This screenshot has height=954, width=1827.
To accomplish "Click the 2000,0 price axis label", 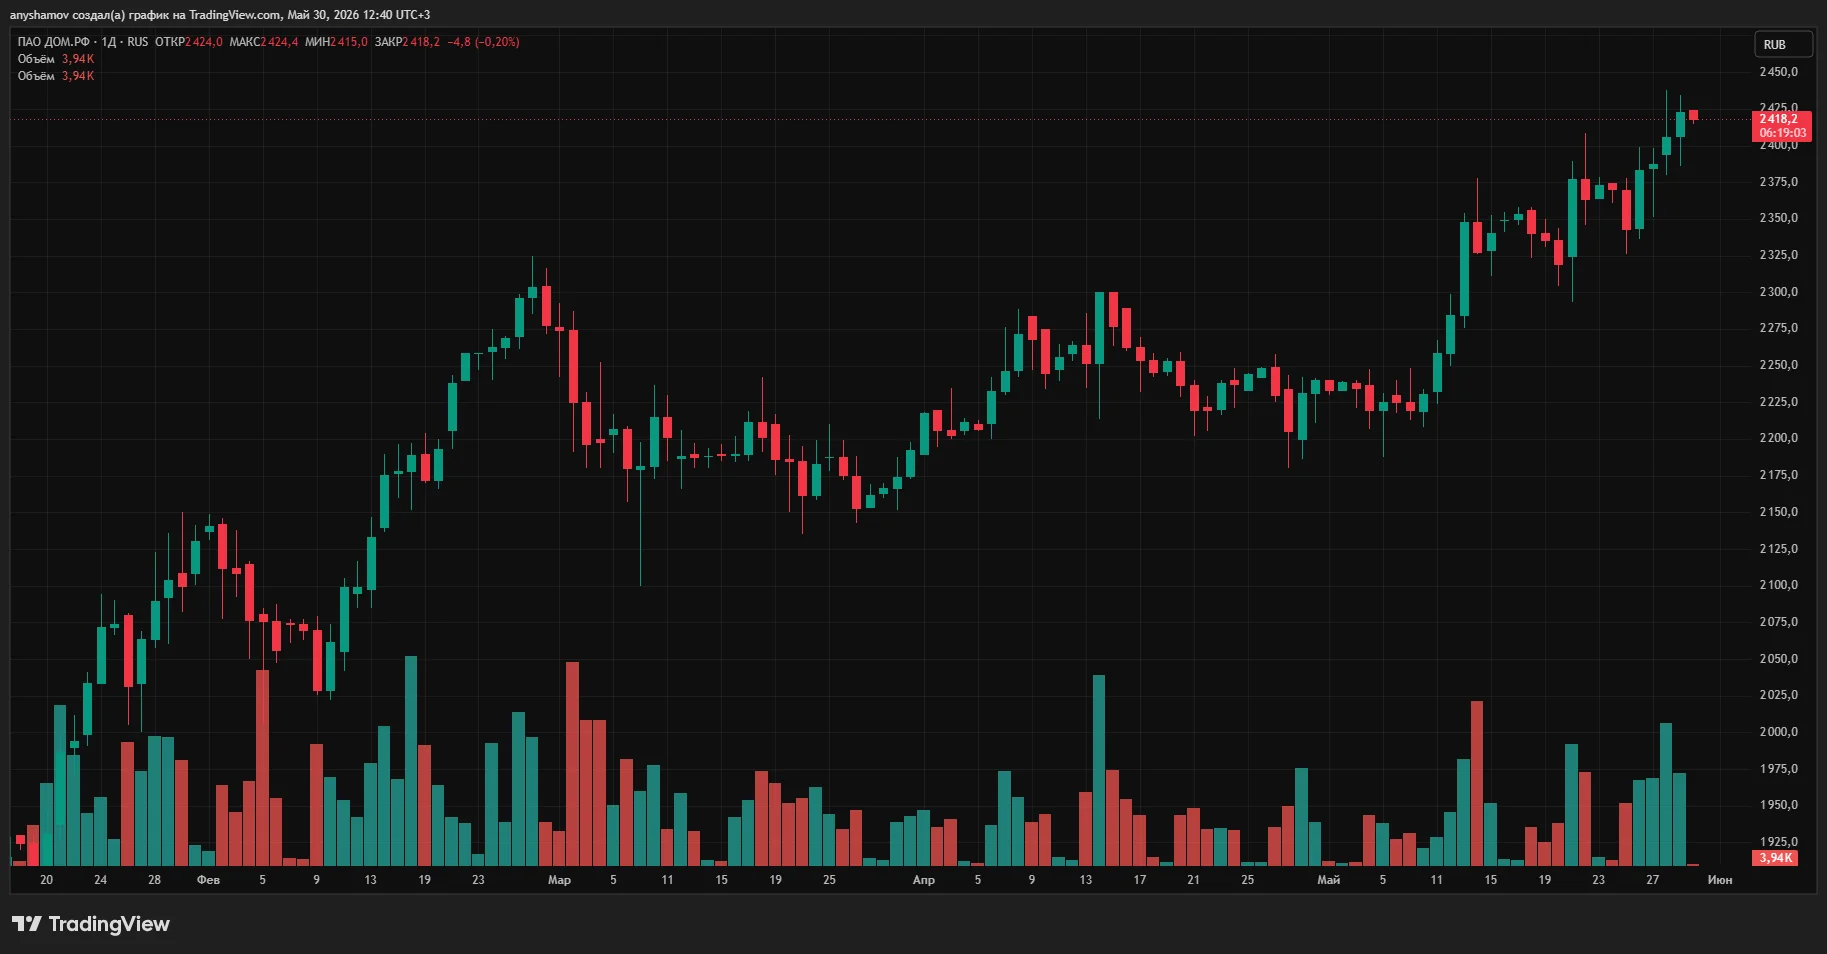I will pos(1779,732).
